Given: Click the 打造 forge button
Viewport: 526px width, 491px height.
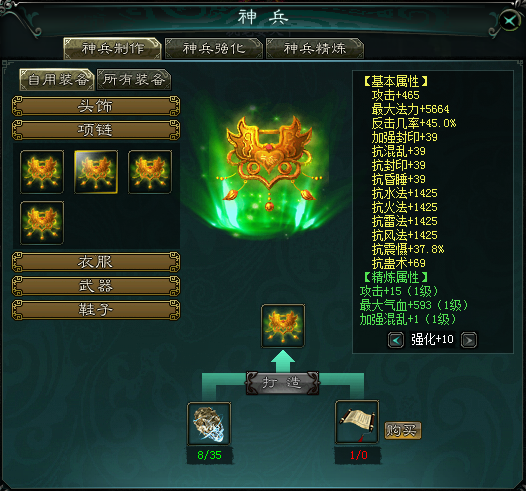Looking at the screenshot, I should click(x=282, y=383).
